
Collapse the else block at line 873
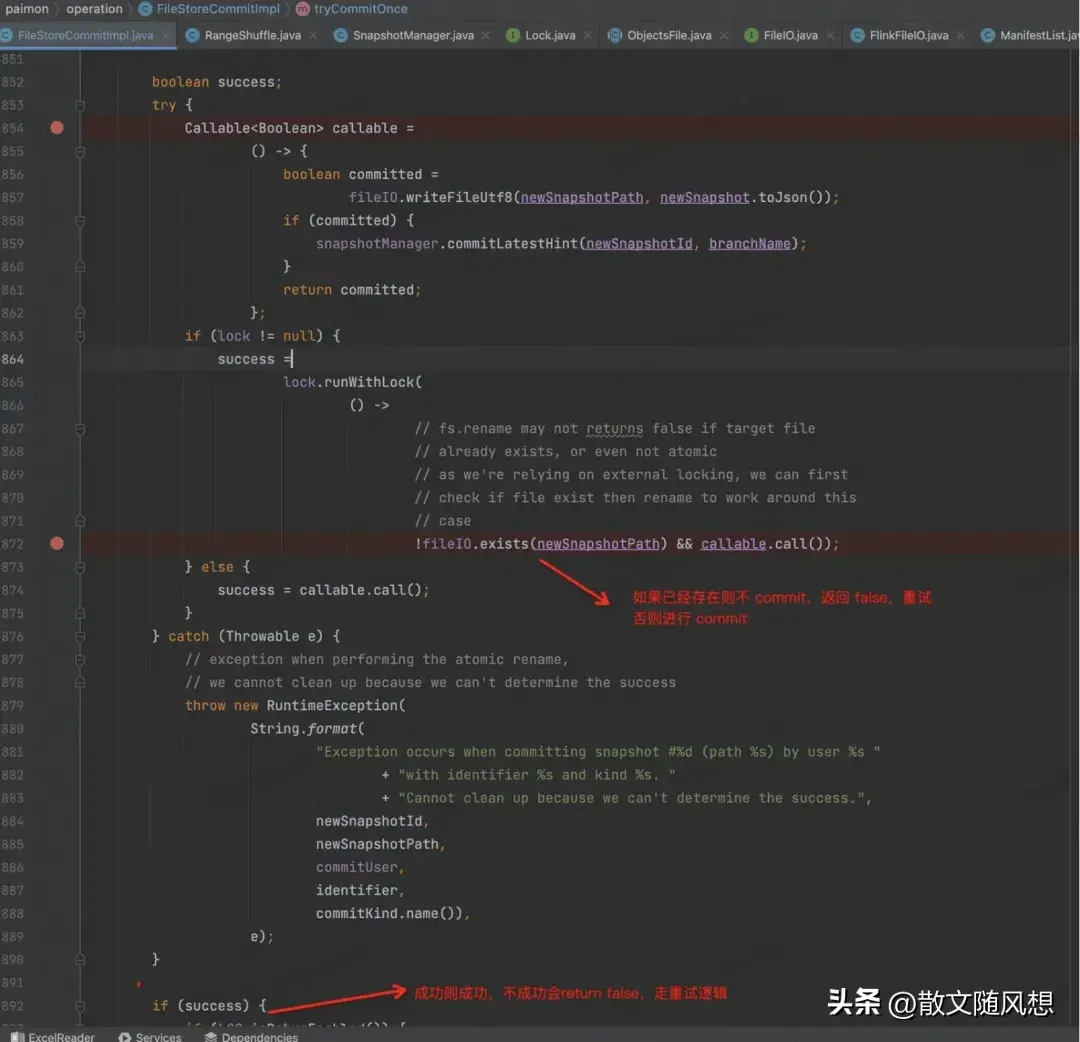coord(80,567)
